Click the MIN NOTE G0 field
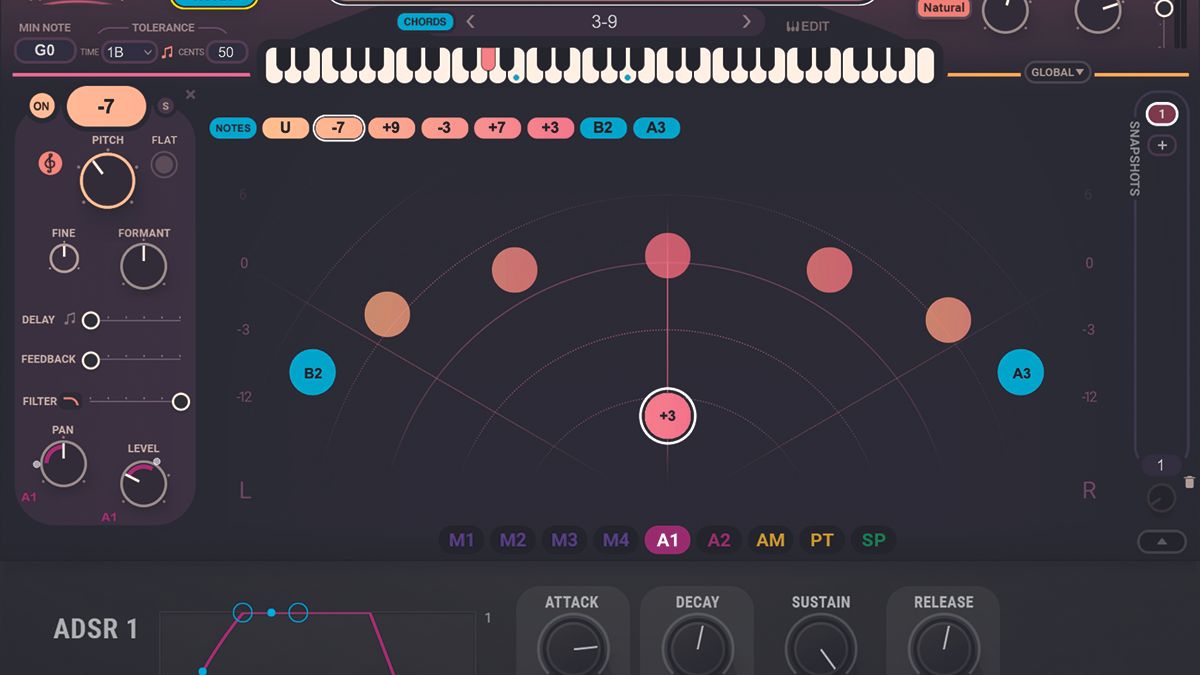The image size is (1200, 675). click(44, 50)
